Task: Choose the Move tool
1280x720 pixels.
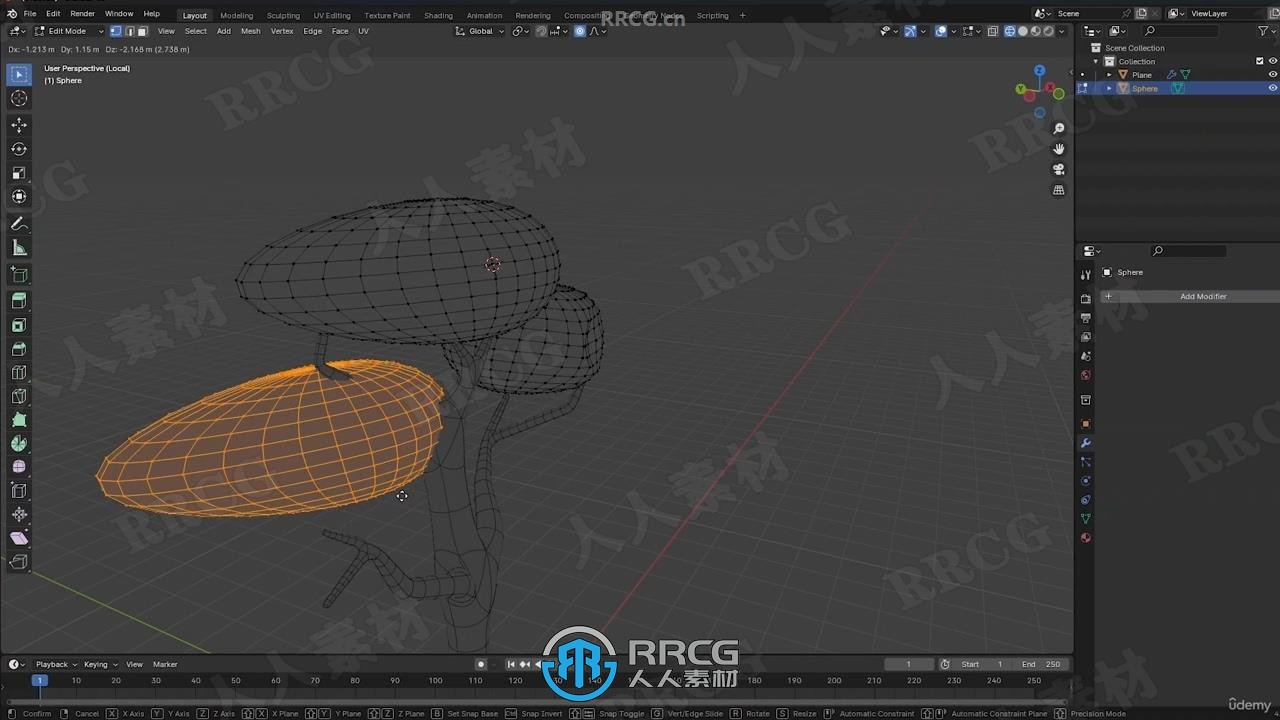Action: pyautogui.click(x=19, y=125)
